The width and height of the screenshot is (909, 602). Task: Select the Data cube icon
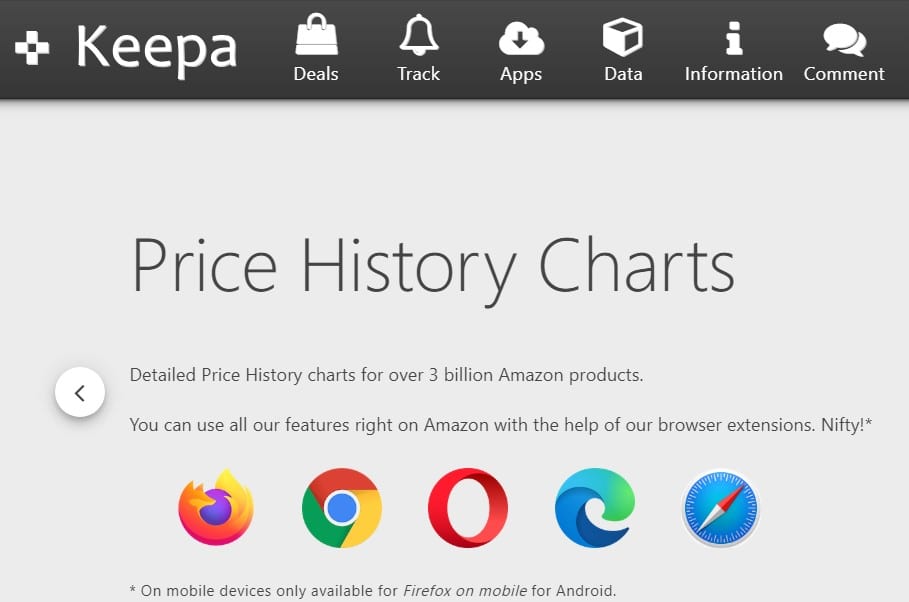click(623, 37)
